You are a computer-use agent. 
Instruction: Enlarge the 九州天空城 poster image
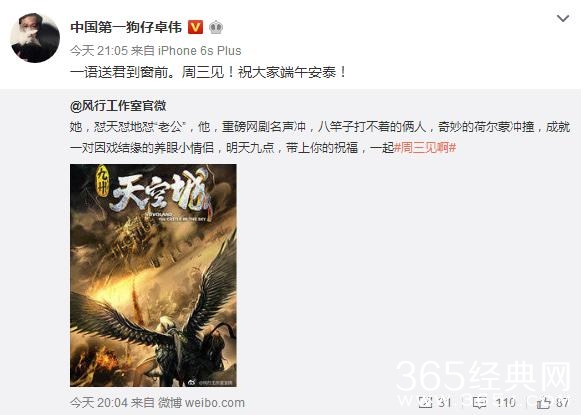(153, 275)
